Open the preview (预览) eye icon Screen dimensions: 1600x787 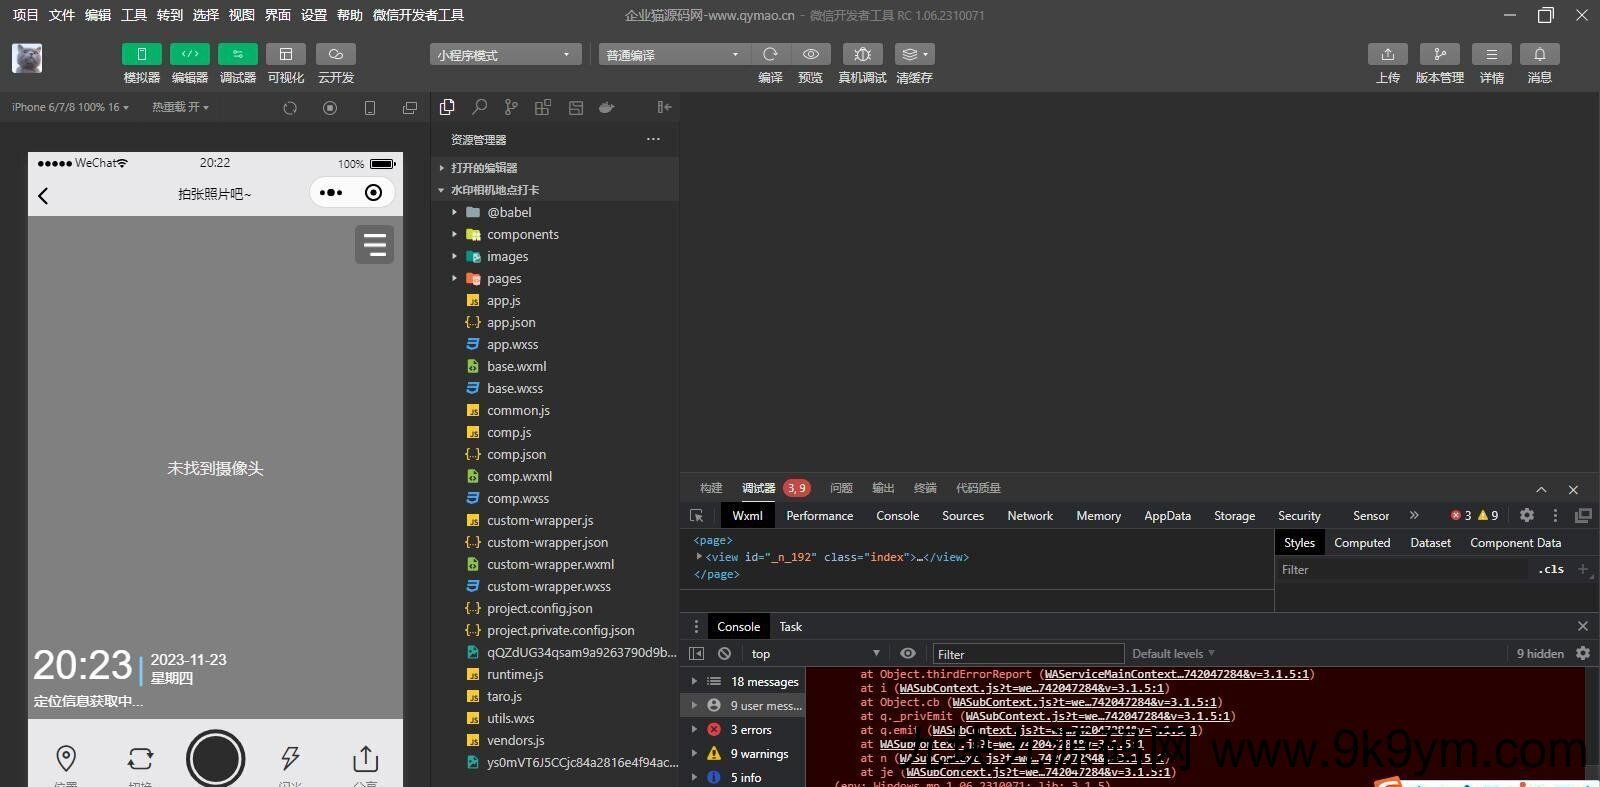[x=811, y=54]
